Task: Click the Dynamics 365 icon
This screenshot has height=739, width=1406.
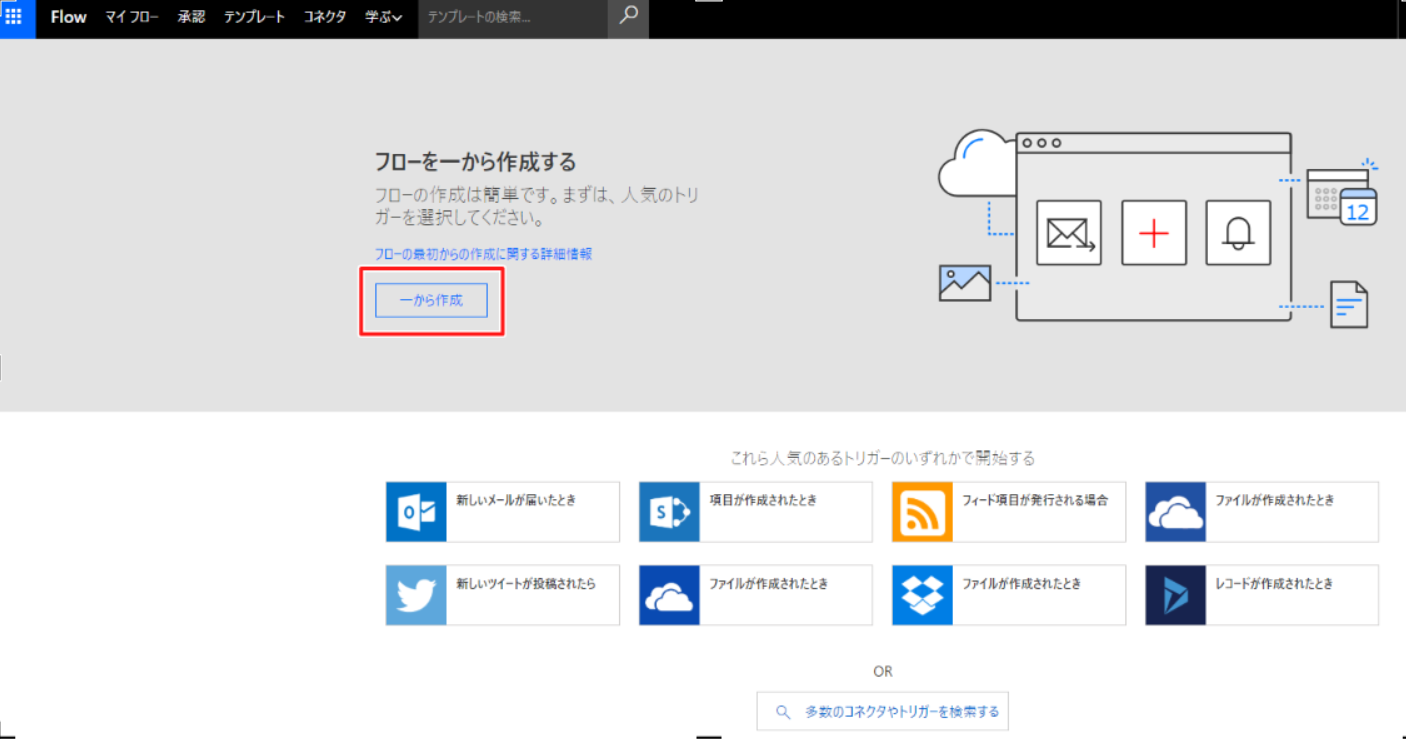Action: 1175,595
